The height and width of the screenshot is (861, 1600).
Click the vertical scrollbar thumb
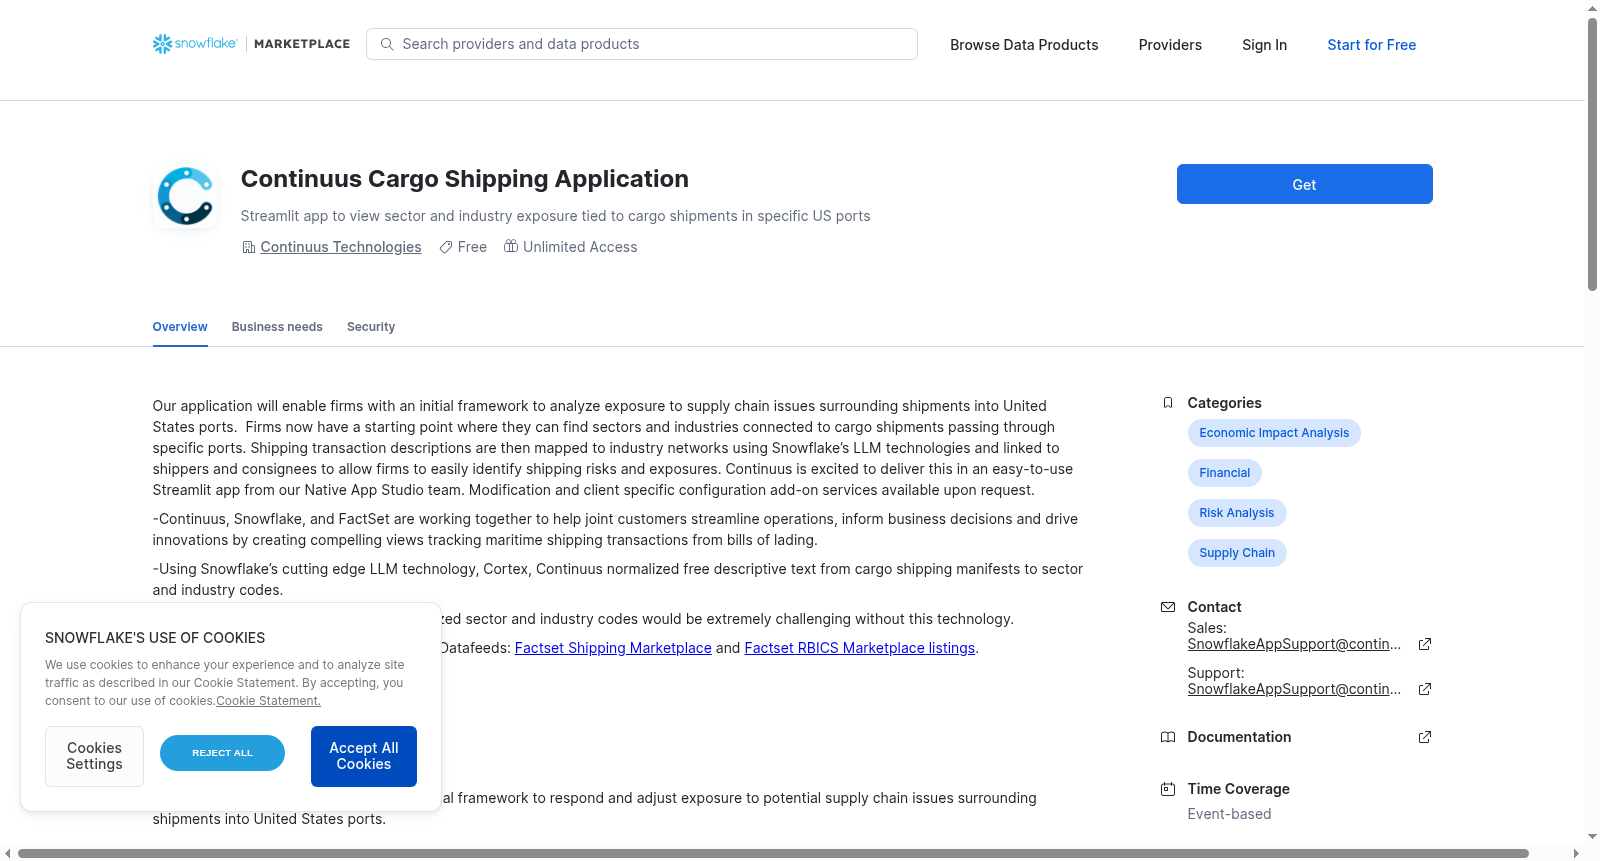pyautogui.click(x=1592, y=155)
